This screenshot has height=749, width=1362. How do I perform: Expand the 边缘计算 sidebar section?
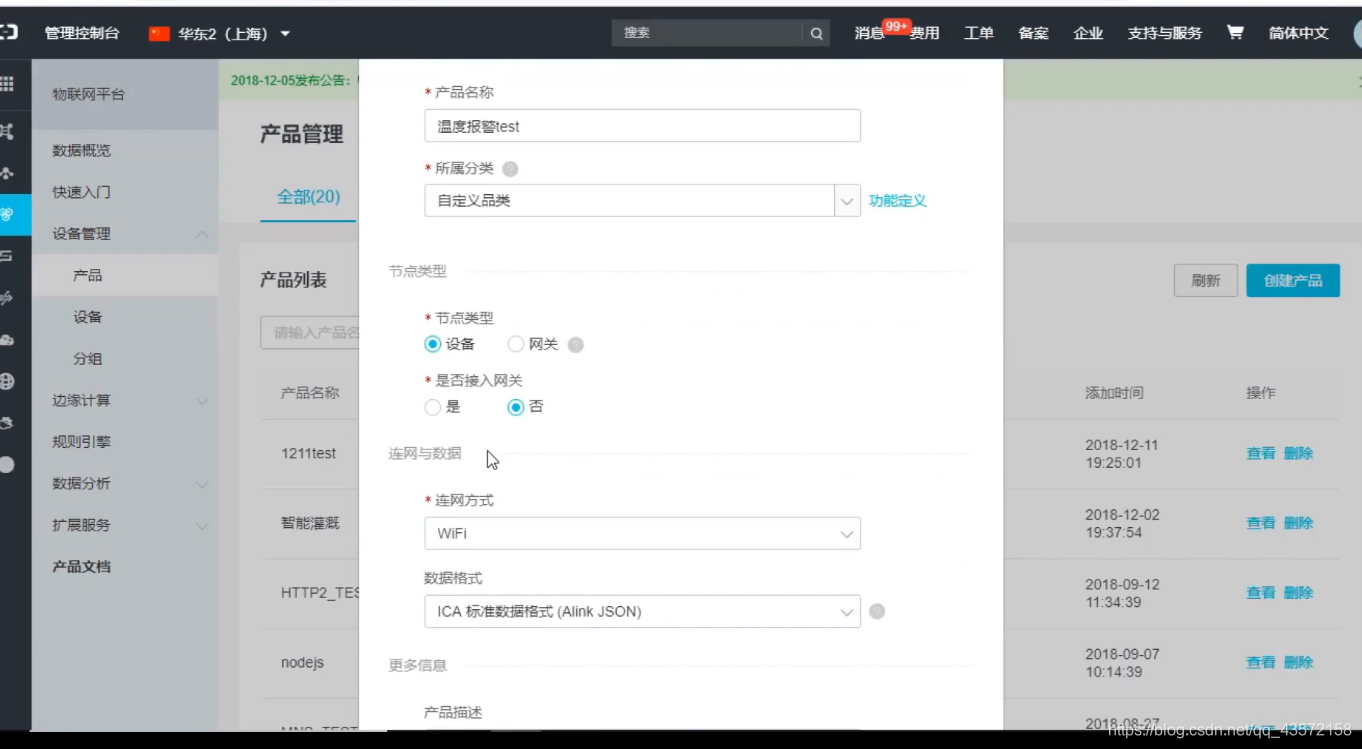[x=202, y=401]
